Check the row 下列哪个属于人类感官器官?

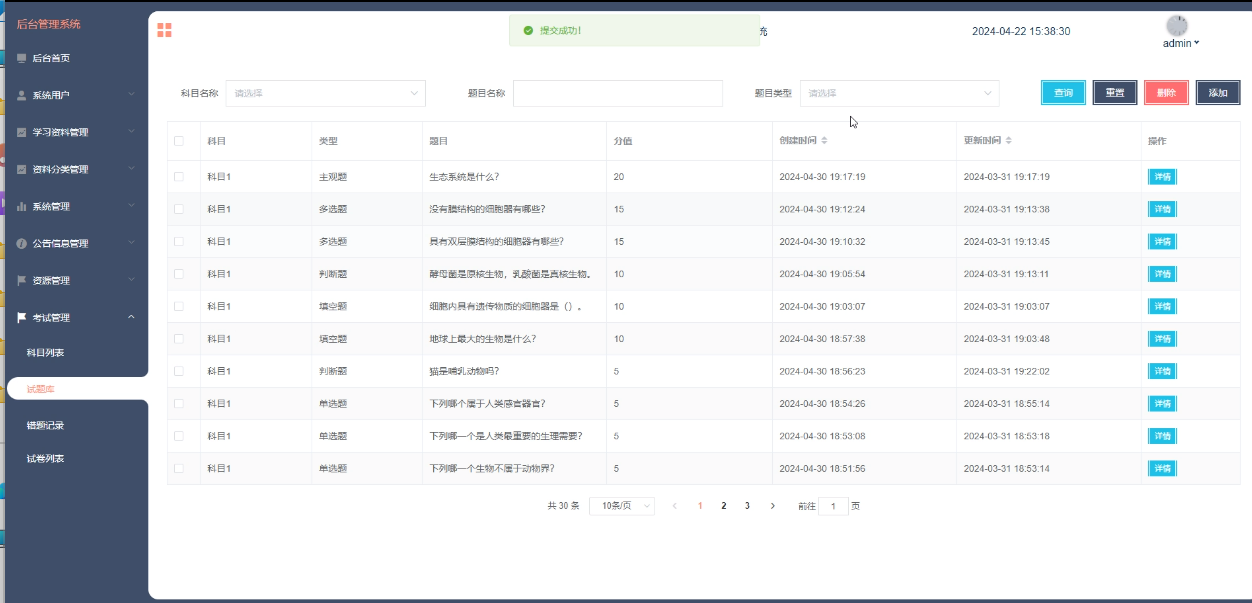(x=179, y=403)
